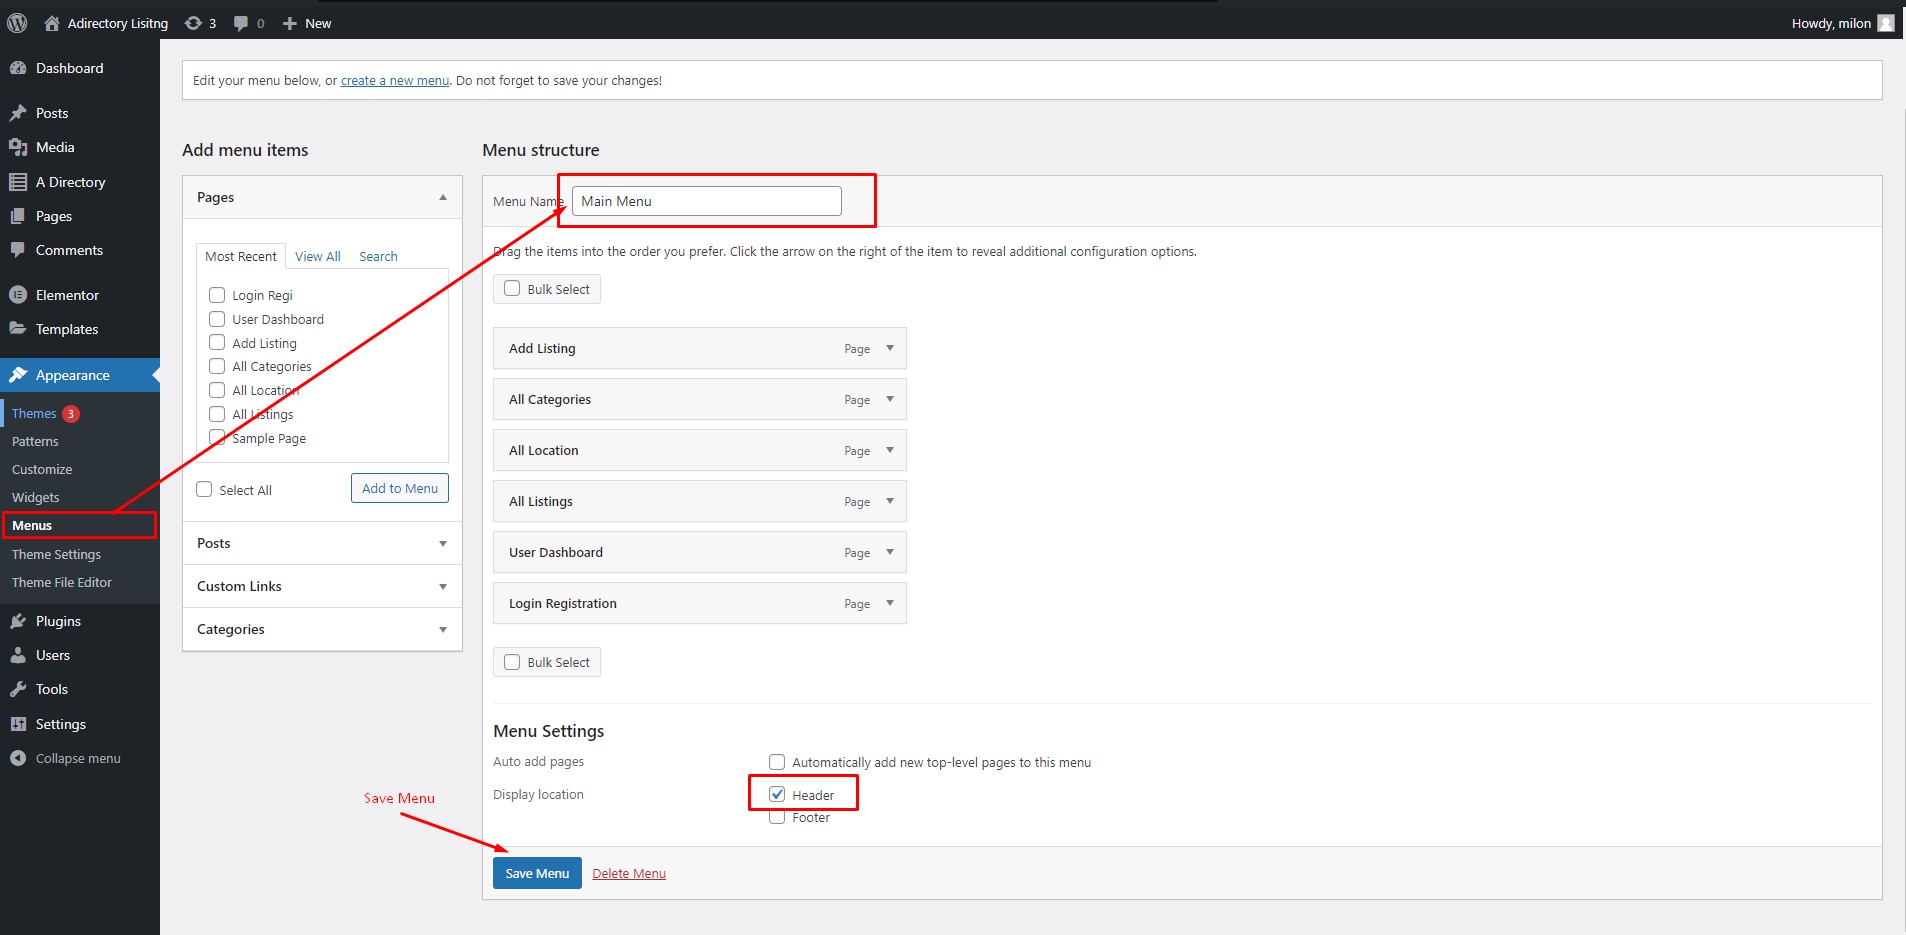Open the Add Listing item options dropdown
The height and width of the screenshot is (935, 1906).
tap(888, 348)
